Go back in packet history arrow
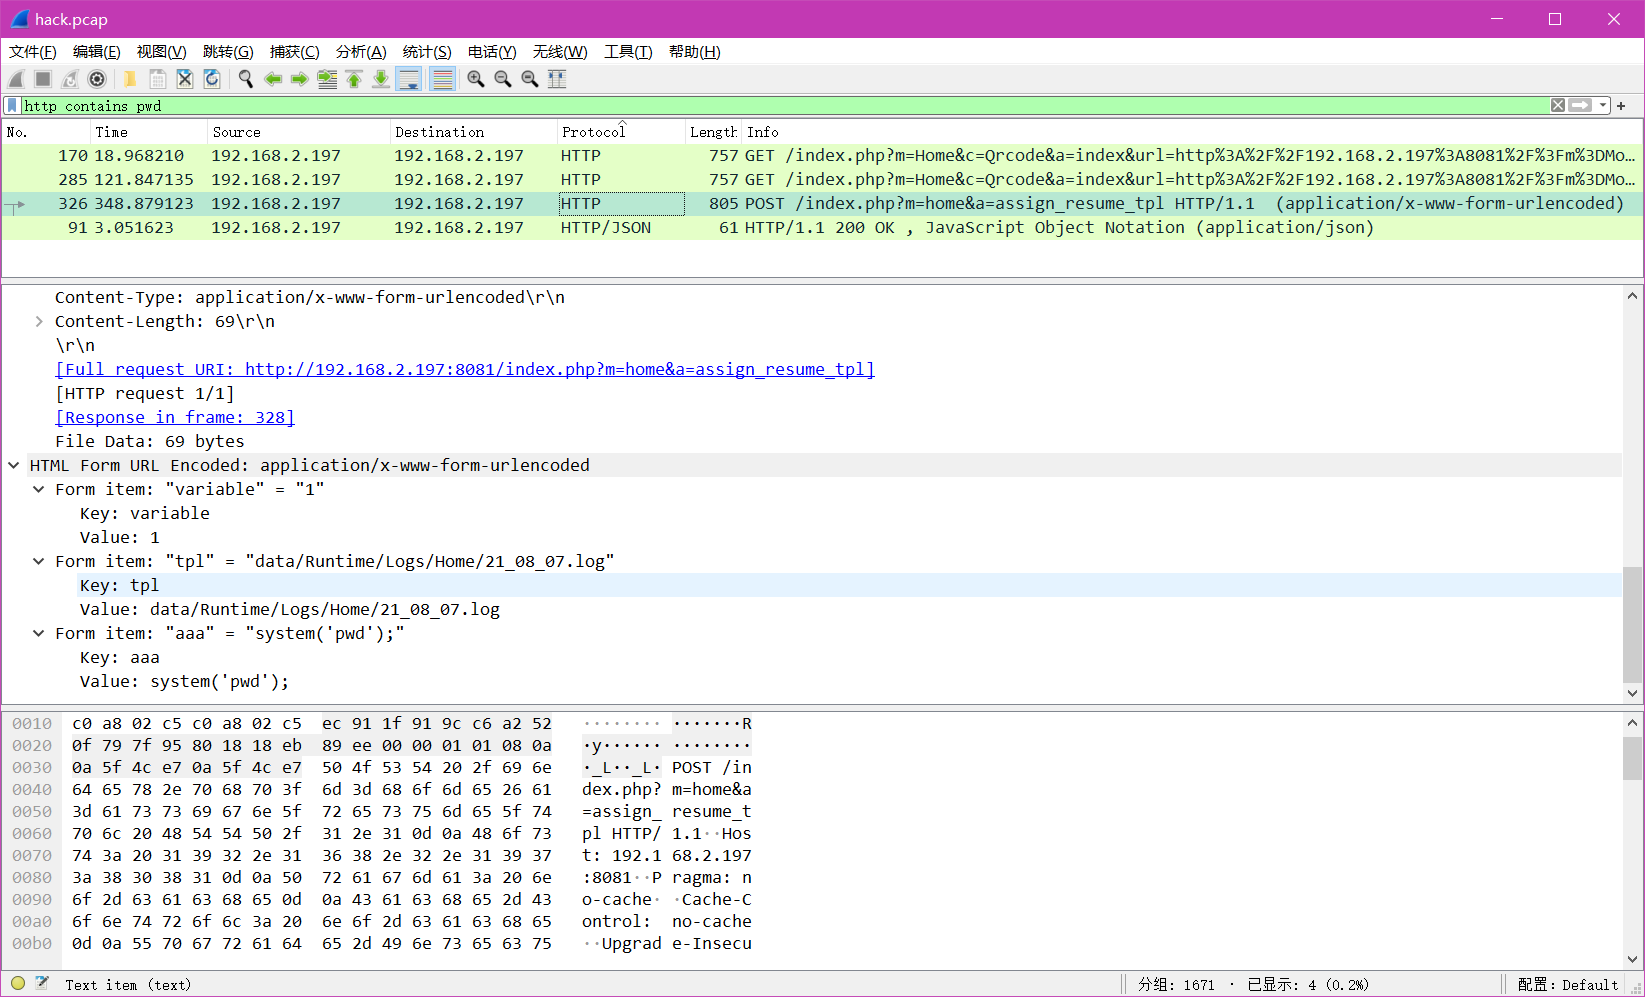This screenshot has width=1645, height=997. pos(272,79)
